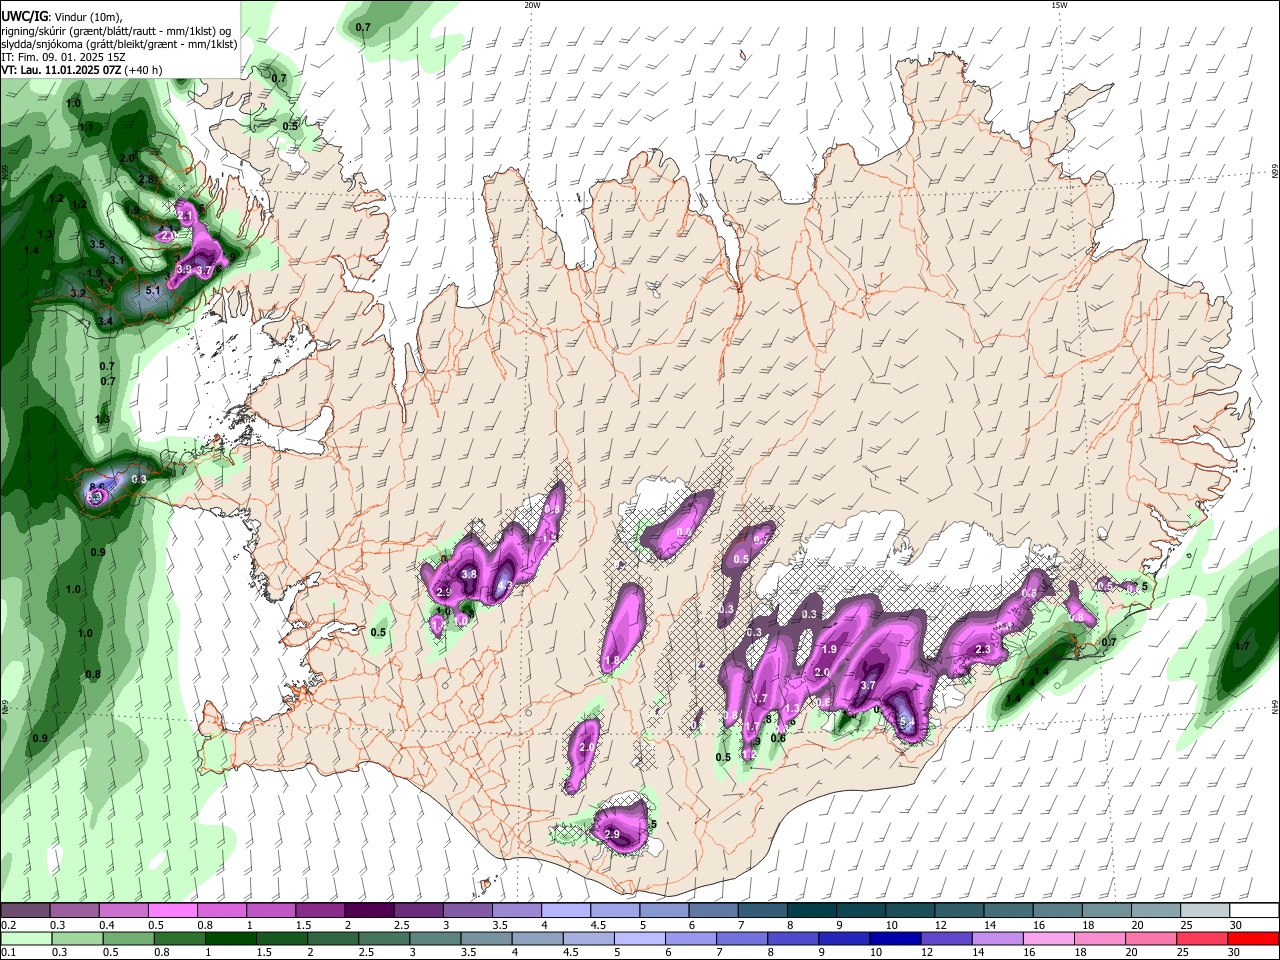Click the 1.8 snow value in central south

(612, 662)
